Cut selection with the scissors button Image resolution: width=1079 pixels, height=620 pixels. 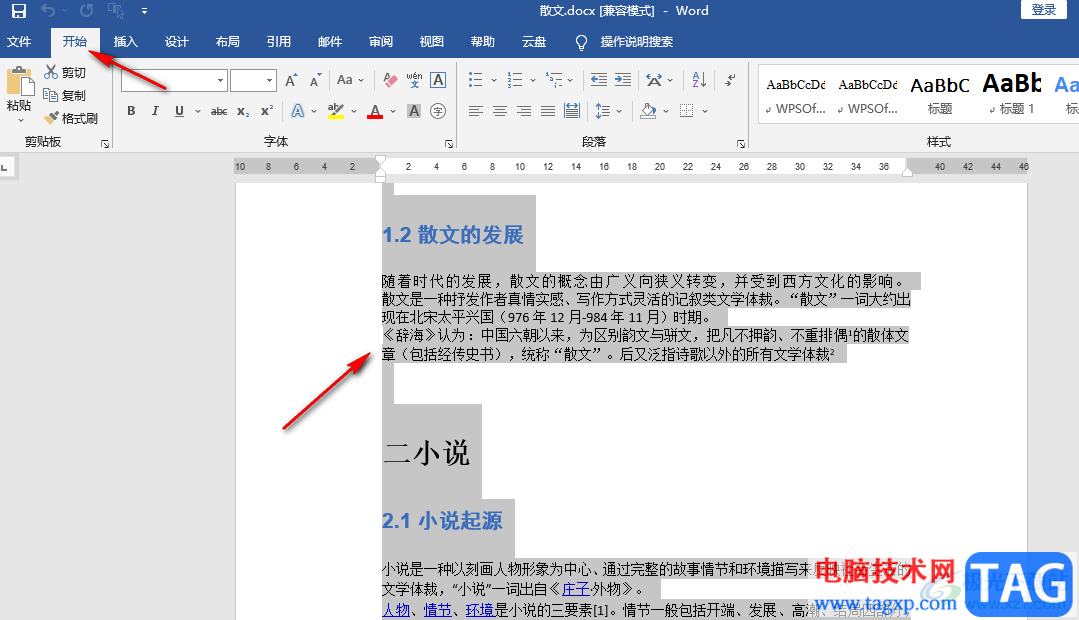click(65, 72)
